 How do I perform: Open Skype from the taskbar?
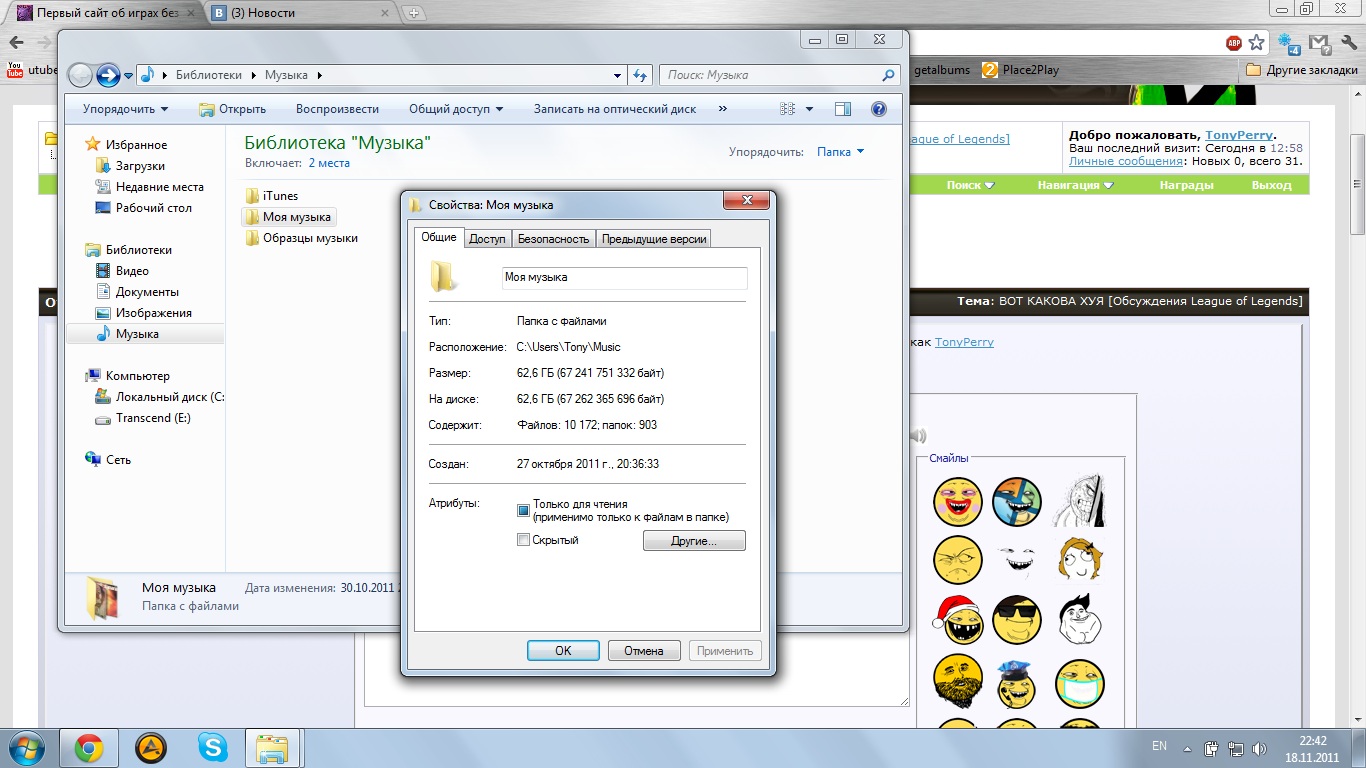click(212, 747)
